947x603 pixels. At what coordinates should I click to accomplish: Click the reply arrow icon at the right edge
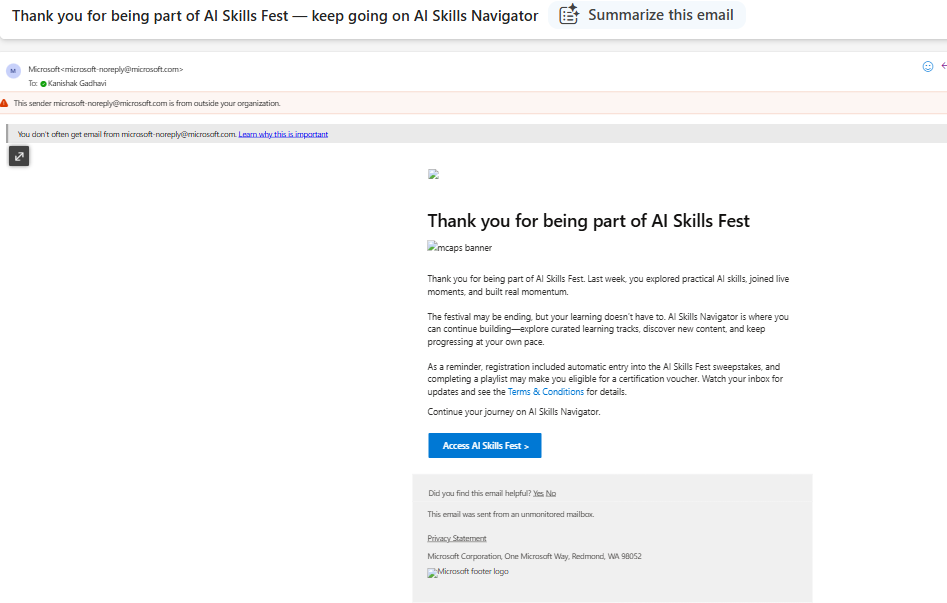[943, 66]
